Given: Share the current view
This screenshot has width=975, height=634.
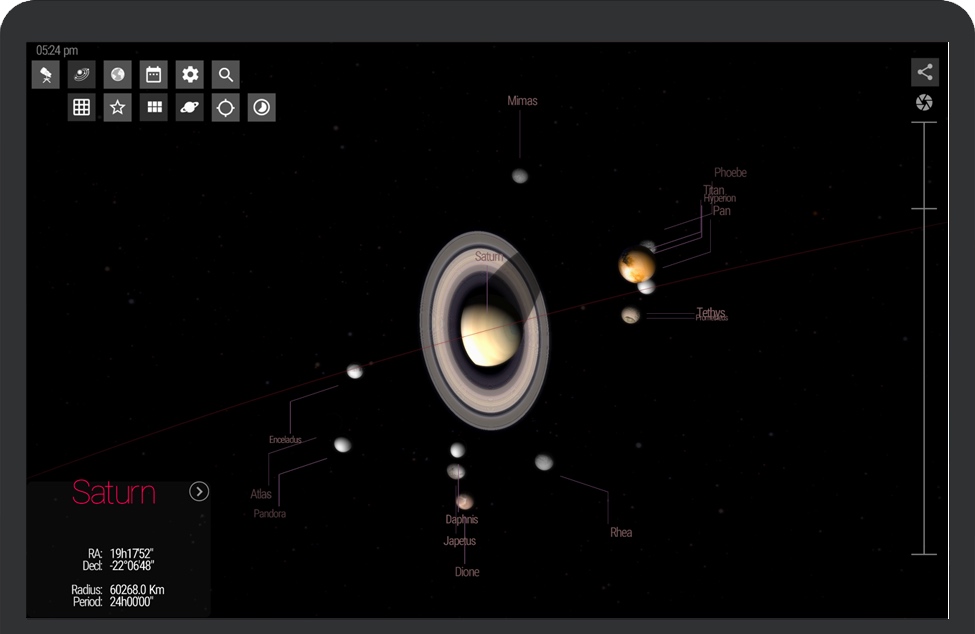Looking at the screenshot, I should 925,72.
